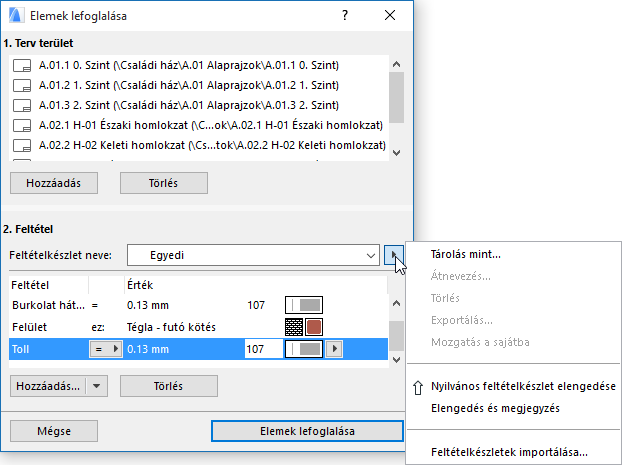622x465 pixels.
Task: Open the pen picker arrow in Toll row
Action: point(334,349)
